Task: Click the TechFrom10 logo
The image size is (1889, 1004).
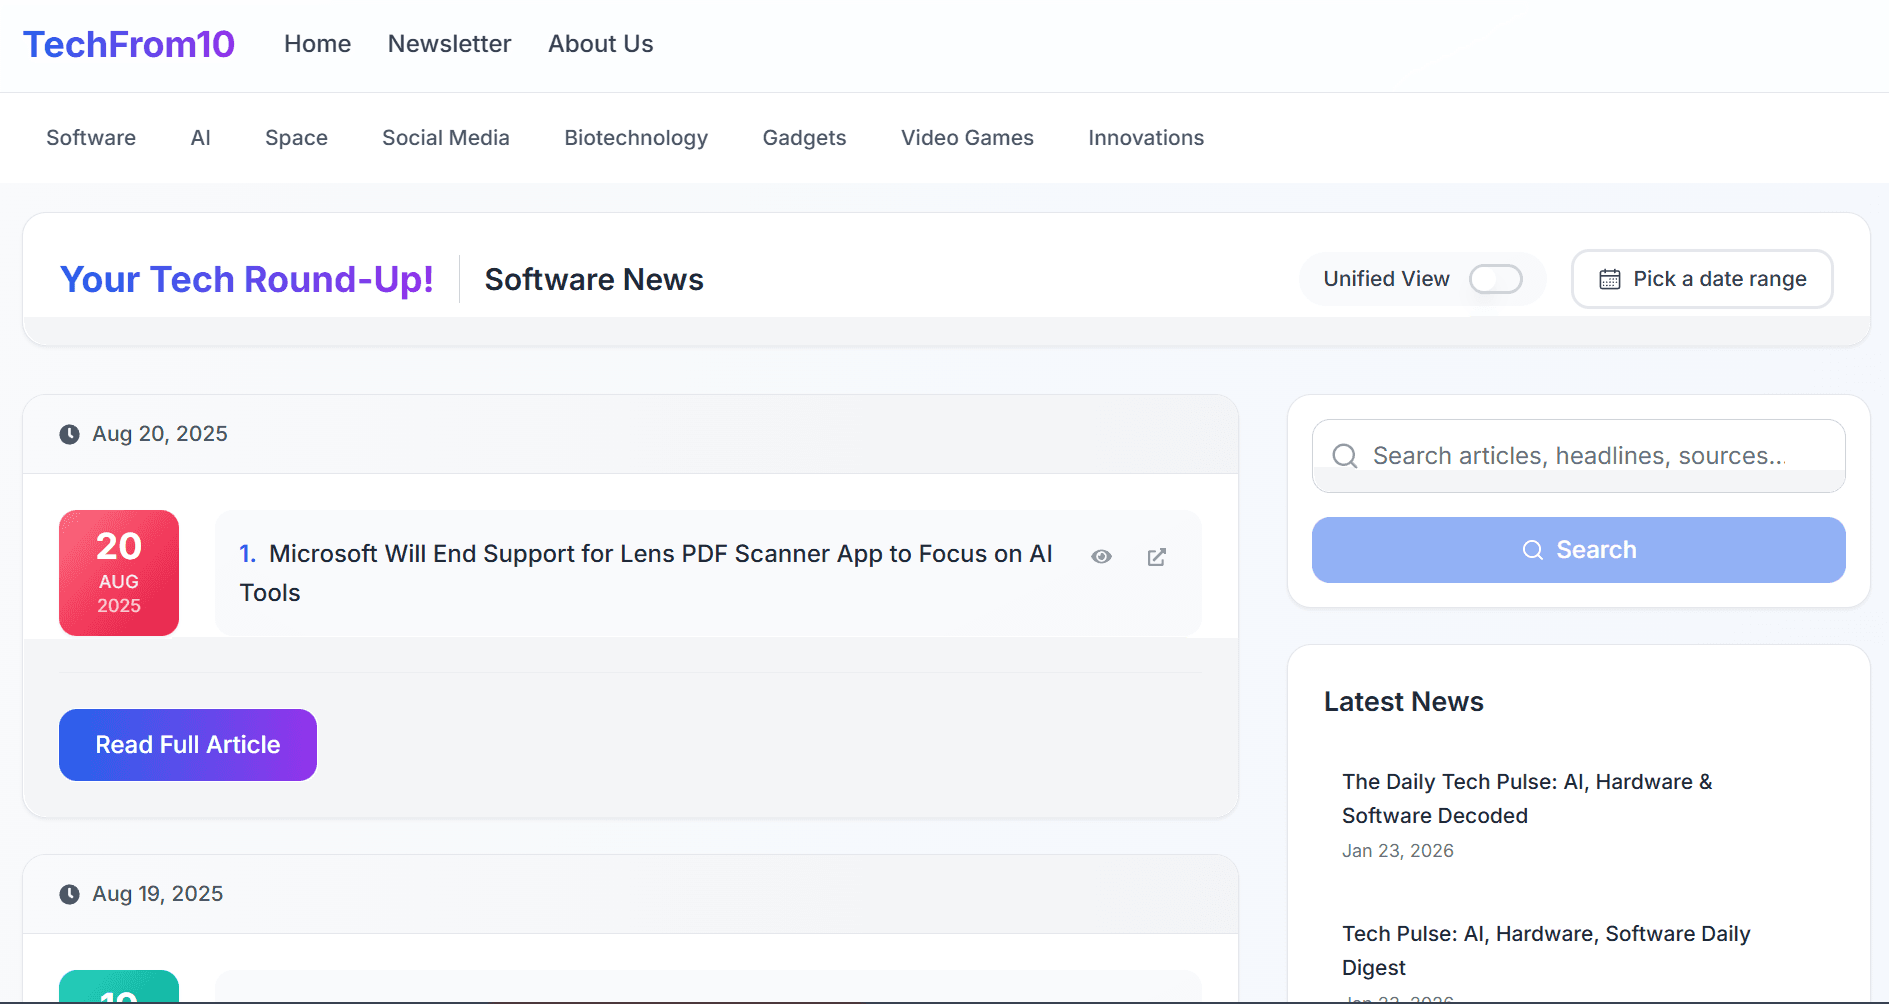Action: 129,43
